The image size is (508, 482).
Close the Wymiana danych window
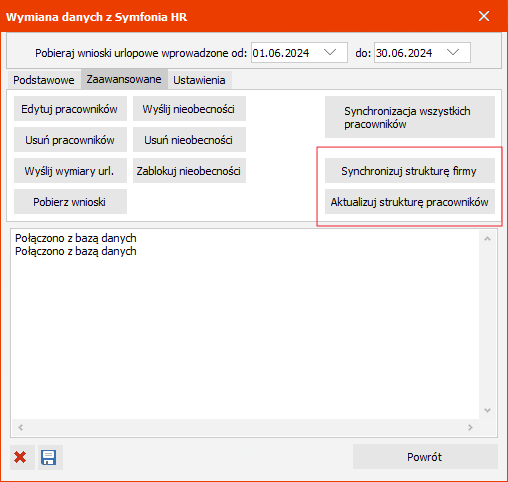click(x=484, y=16)
